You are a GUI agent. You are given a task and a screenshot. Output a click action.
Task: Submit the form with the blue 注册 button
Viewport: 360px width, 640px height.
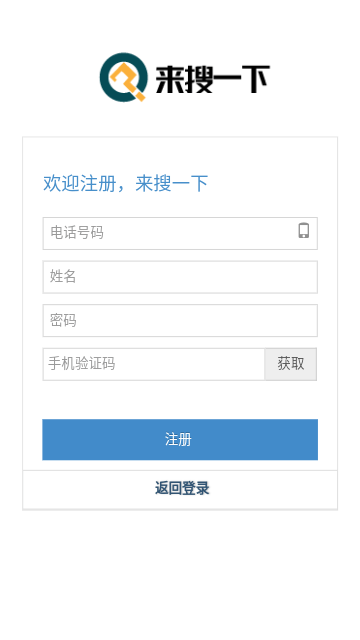[180, 440]
